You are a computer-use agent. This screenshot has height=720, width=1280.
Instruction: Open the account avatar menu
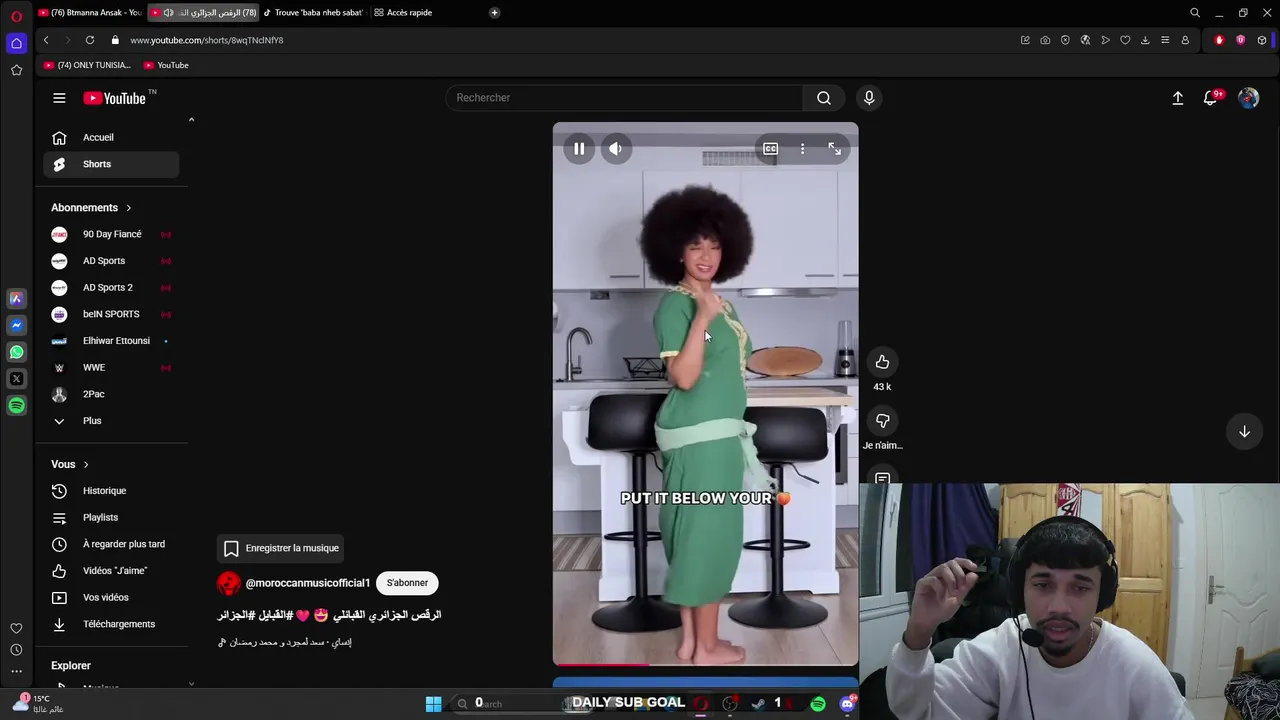(1248, 98)
